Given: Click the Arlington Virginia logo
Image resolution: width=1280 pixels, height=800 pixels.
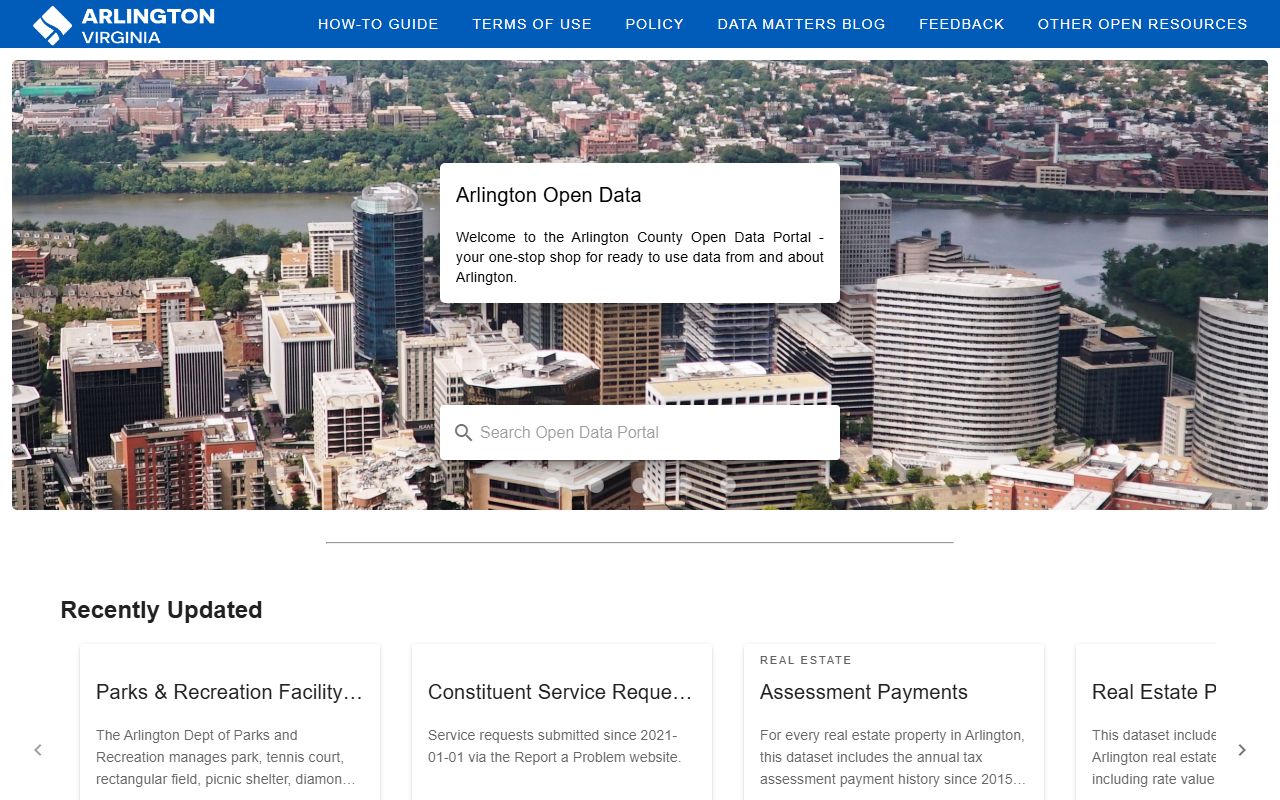Looking at the screenshot, I should point(123,24).
